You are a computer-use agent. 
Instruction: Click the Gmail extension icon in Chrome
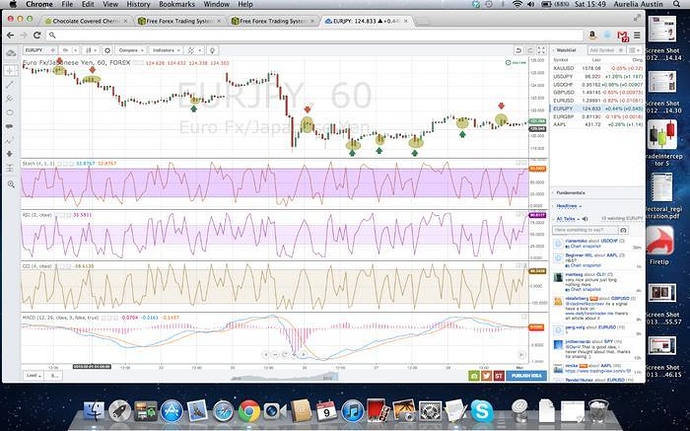(x=622, y=35)
